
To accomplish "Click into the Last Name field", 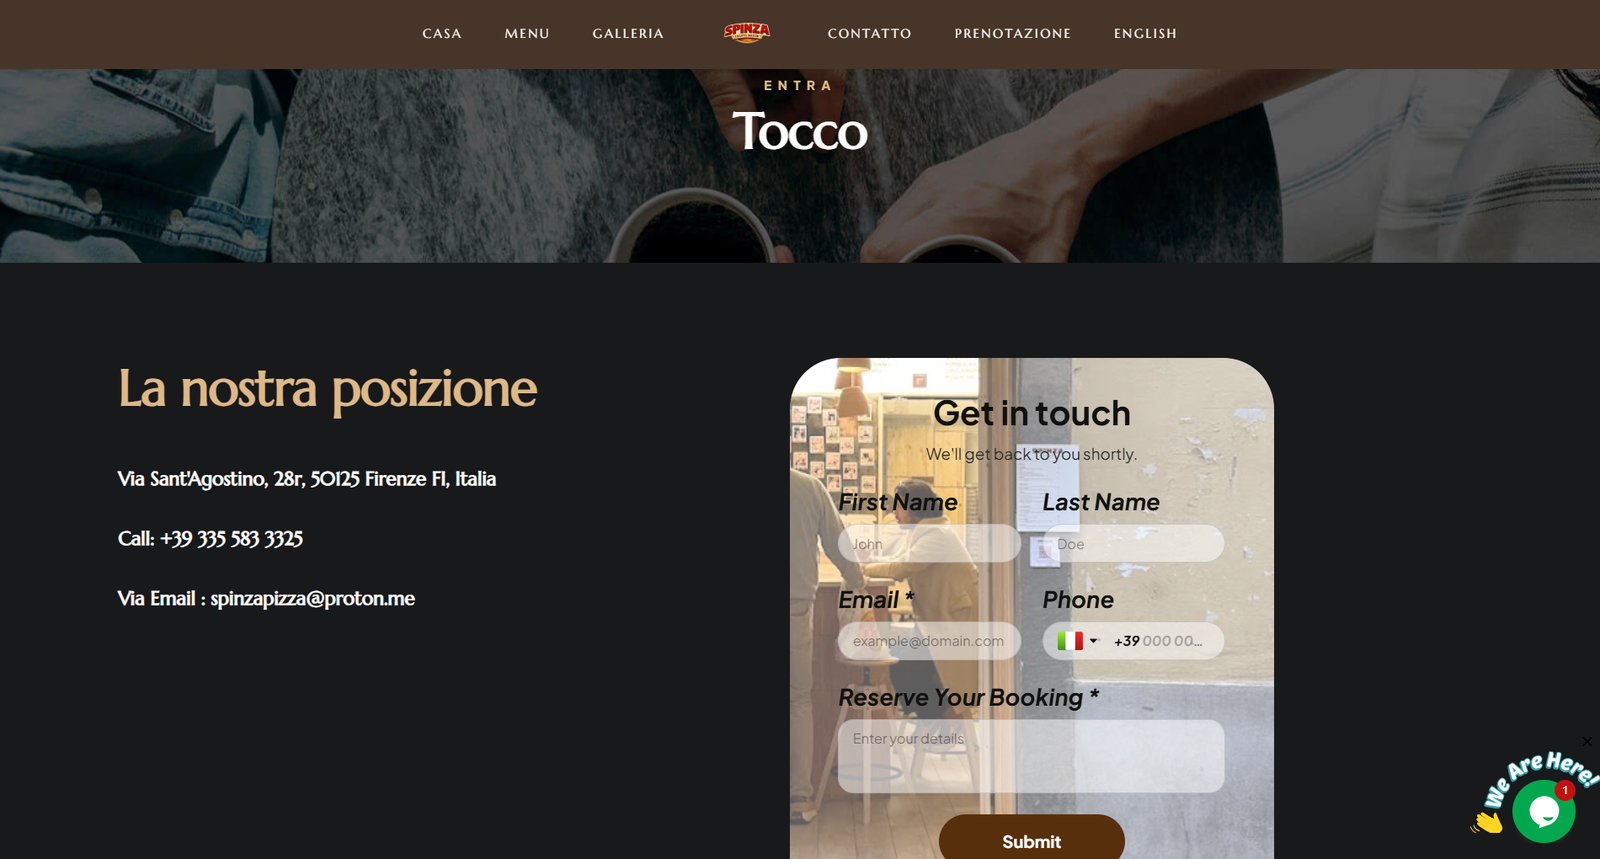I will (1133, 544).
